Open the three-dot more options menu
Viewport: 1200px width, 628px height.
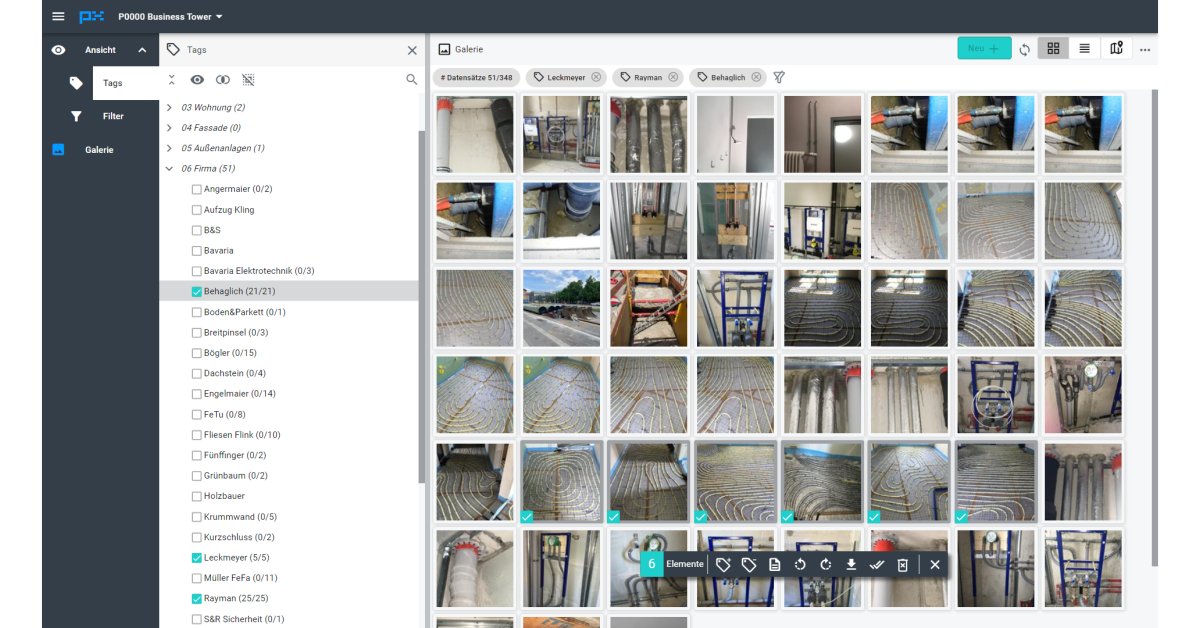click(1146, 49)
